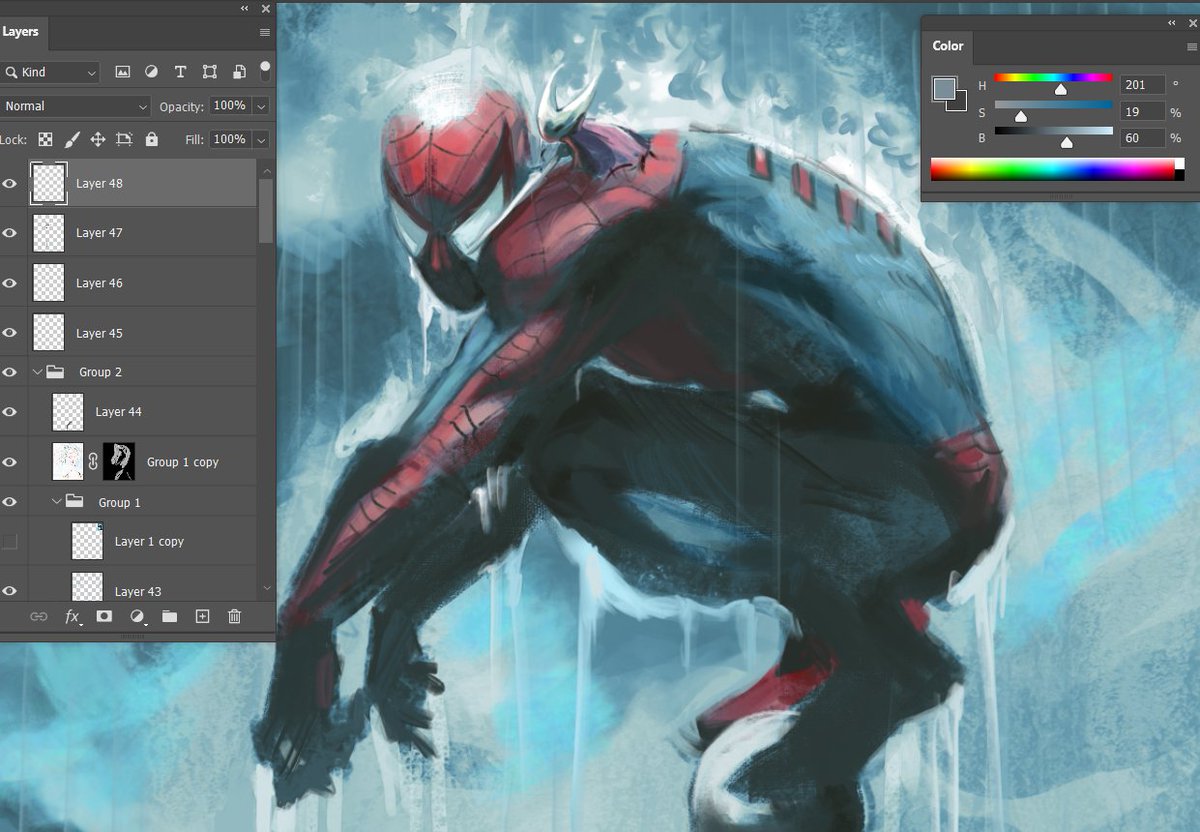Click the Saturation value field 19
This screenshot has width=1200, height=832.
tap(1143, 111)
